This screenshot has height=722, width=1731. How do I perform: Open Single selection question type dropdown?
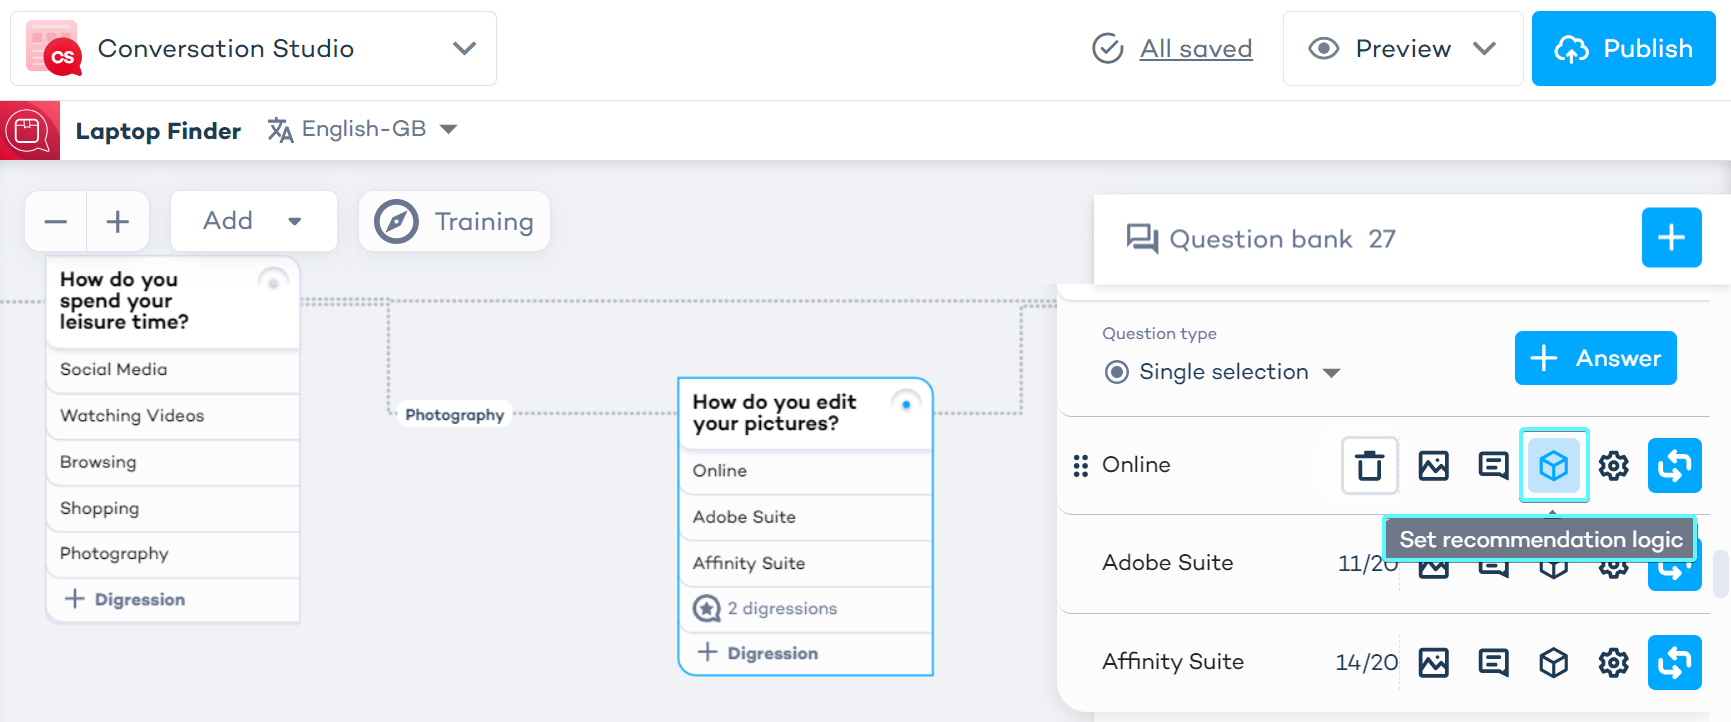click(1222, 372)
